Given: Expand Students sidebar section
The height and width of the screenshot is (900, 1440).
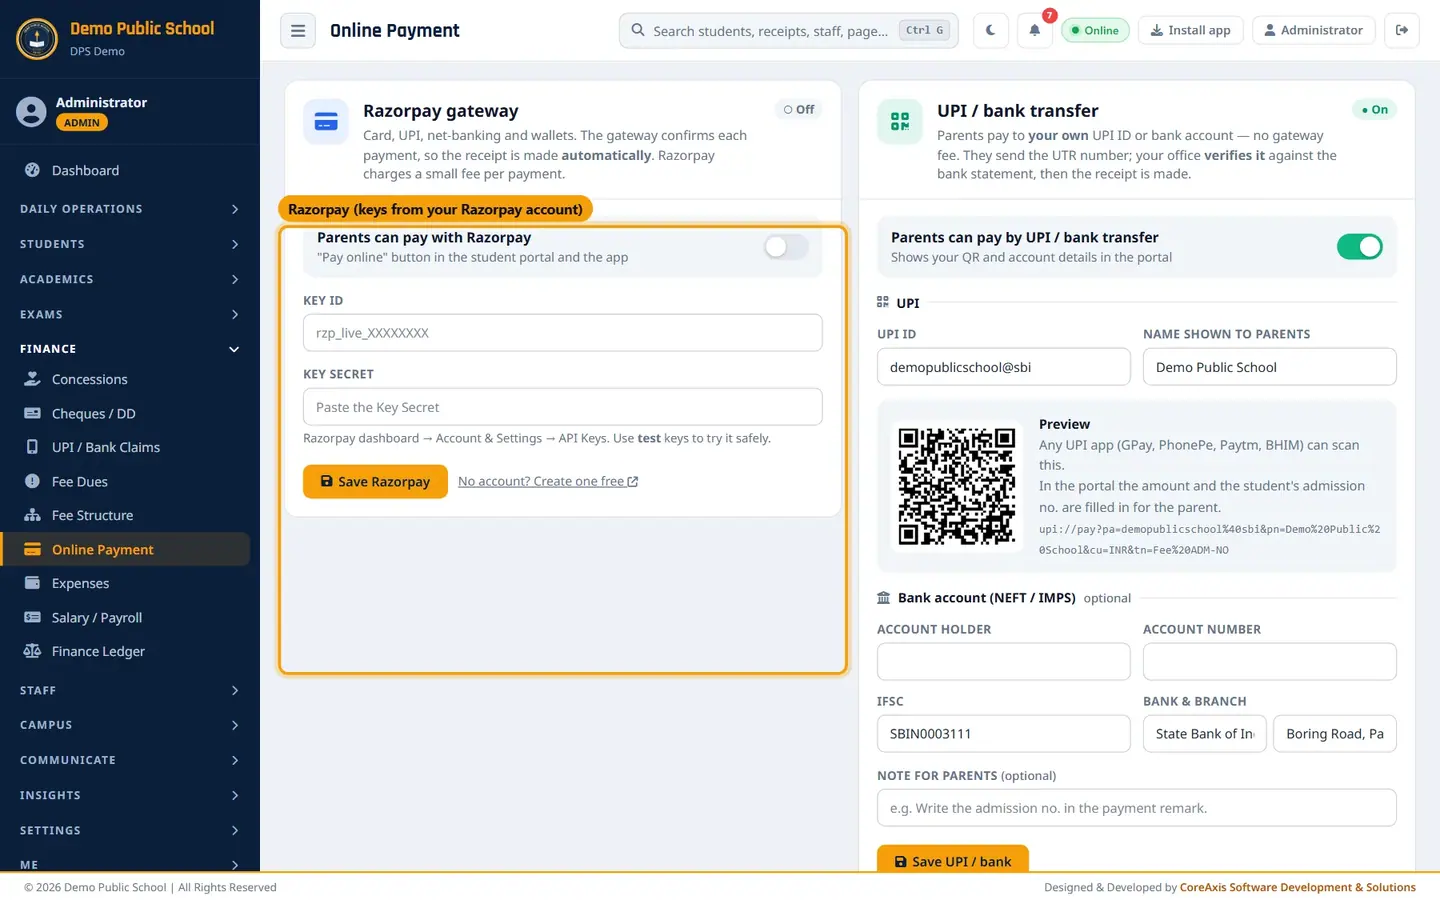Looking at the screenshot, I should coord(130,244).
